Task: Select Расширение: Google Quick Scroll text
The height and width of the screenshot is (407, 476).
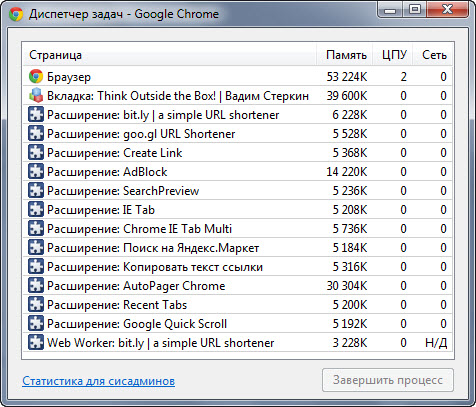Action: (137, 324)
